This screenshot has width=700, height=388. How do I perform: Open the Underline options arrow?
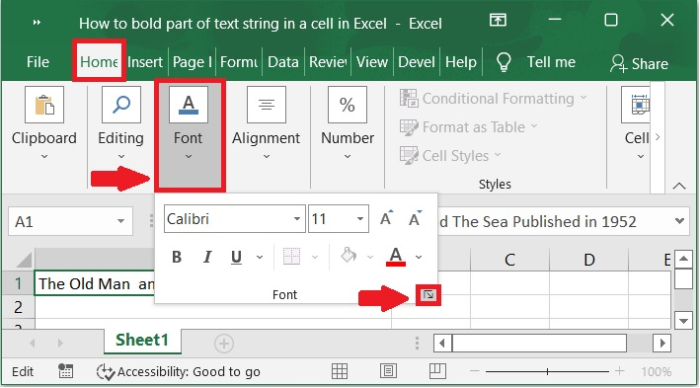(x=260, y=257)
